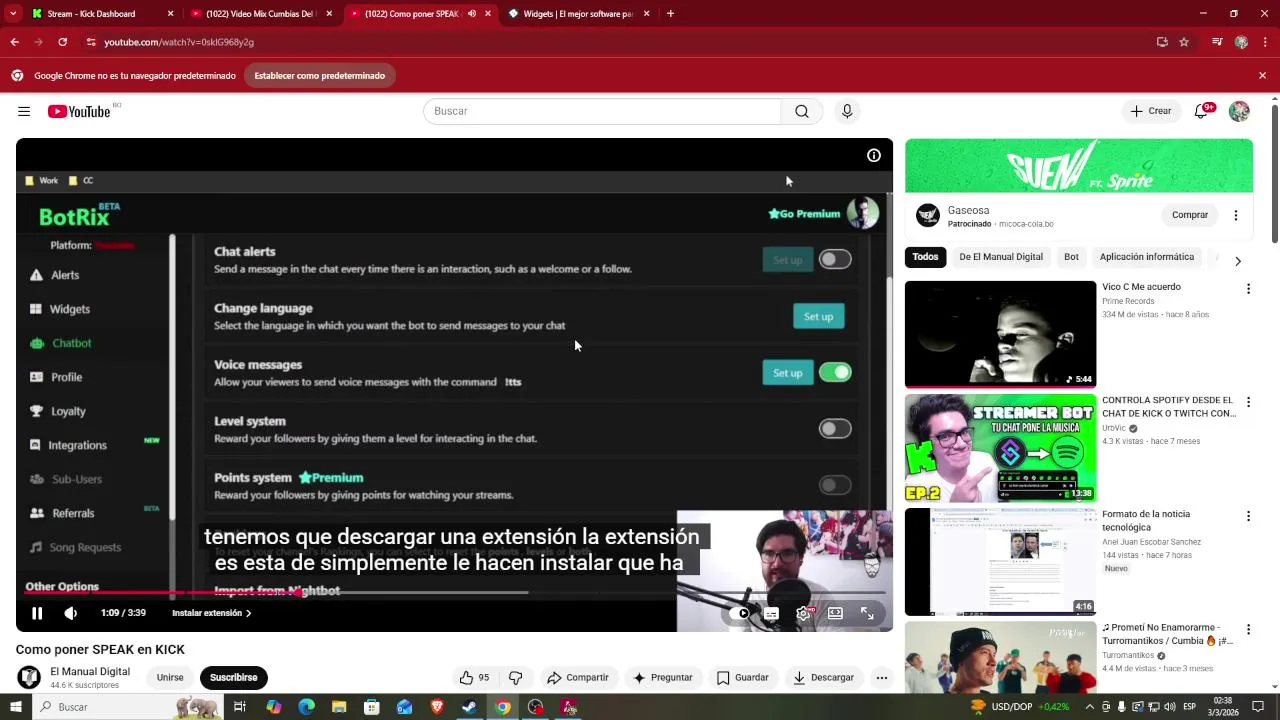The height and width of the screenshot is (720, 1280).
Task: Show more filter chips with the arrow
Action: tap(1238, 261)
